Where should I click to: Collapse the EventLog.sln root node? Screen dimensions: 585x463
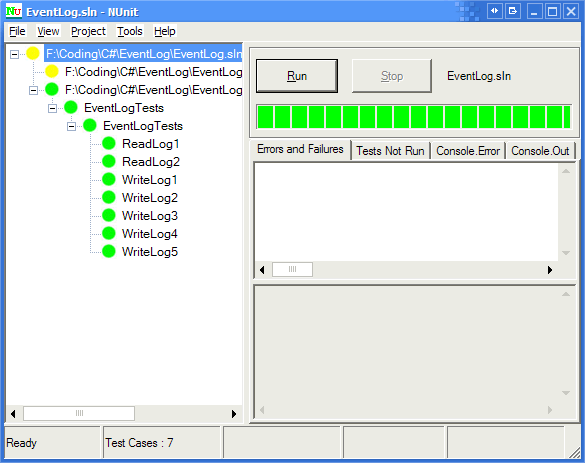tap(14, 54)
